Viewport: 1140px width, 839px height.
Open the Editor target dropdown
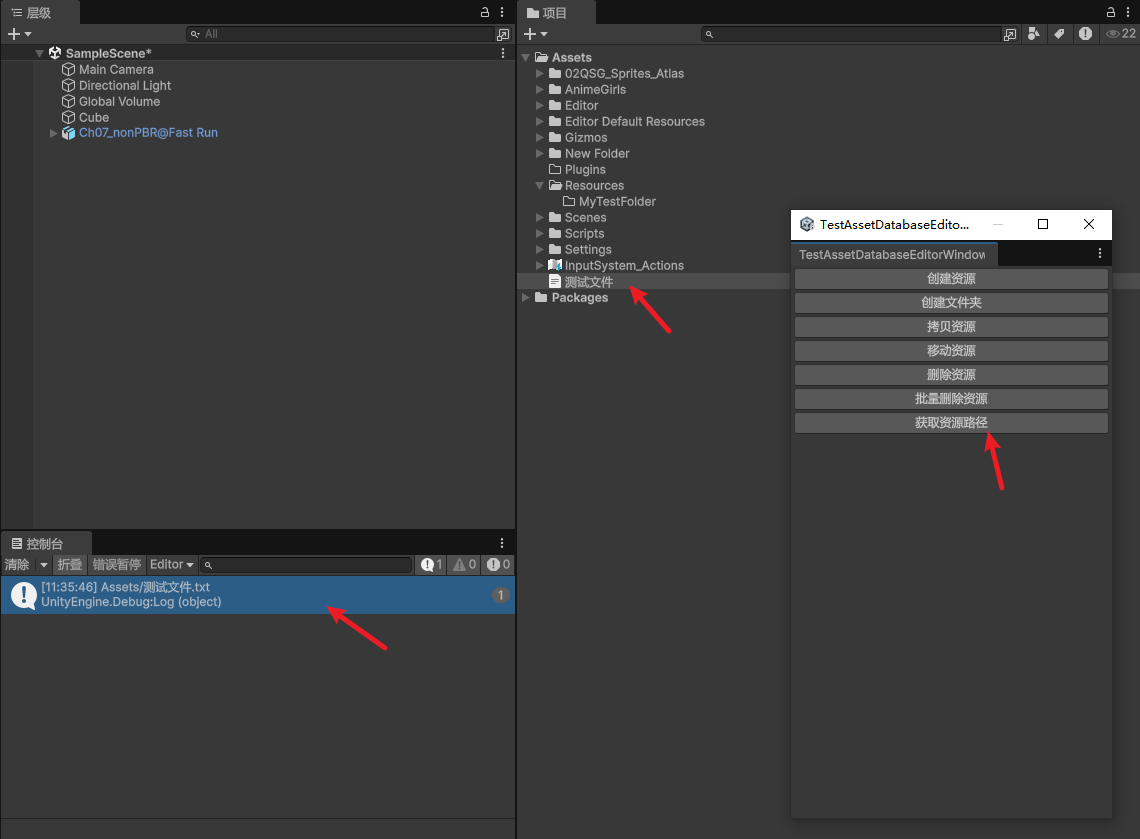(x=172, y=564)
